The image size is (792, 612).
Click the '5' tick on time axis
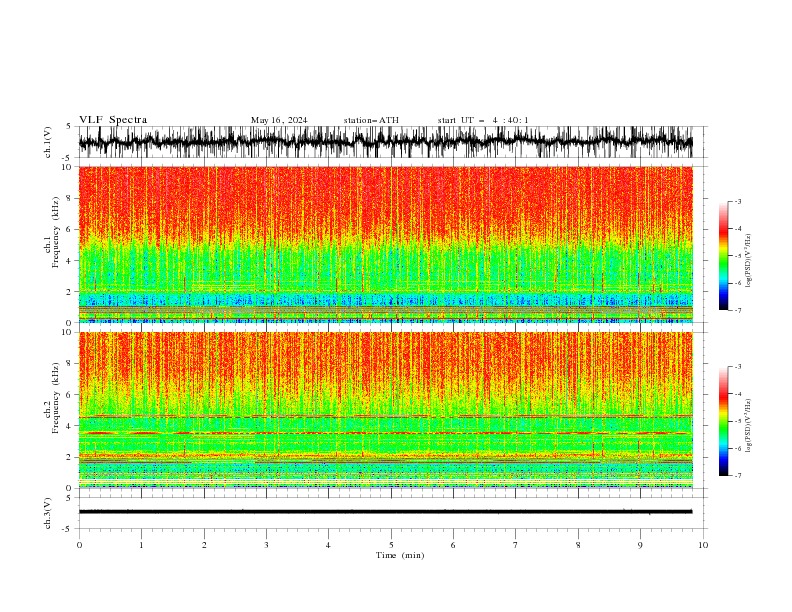click(391, 545)
